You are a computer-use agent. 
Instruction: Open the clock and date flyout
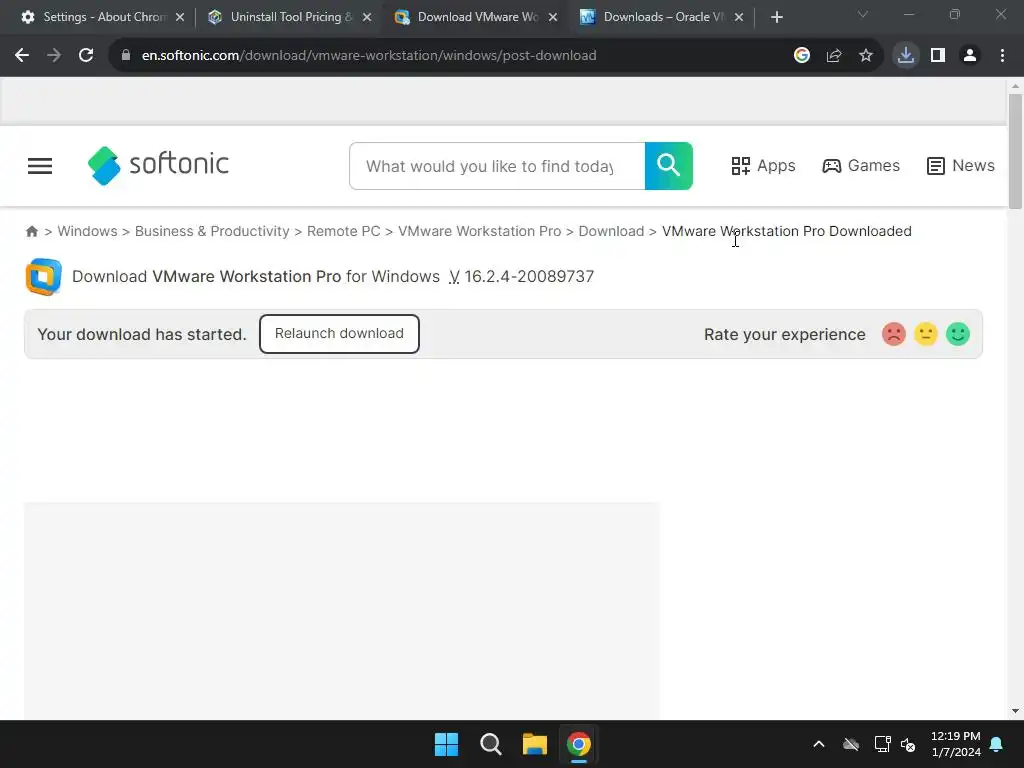click(955, 744)
